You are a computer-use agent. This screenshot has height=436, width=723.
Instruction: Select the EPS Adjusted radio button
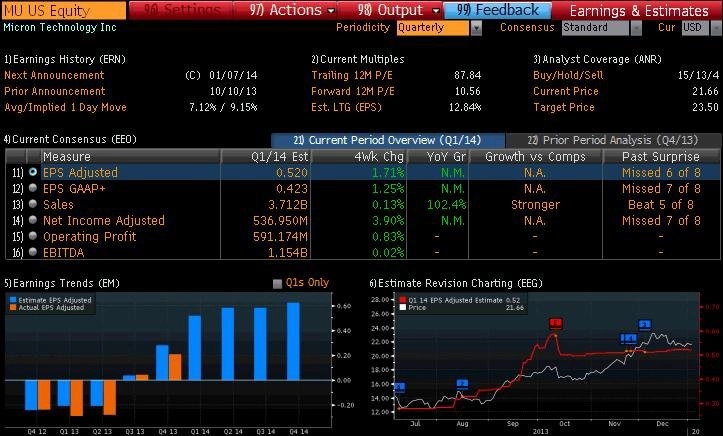[33, 172]
